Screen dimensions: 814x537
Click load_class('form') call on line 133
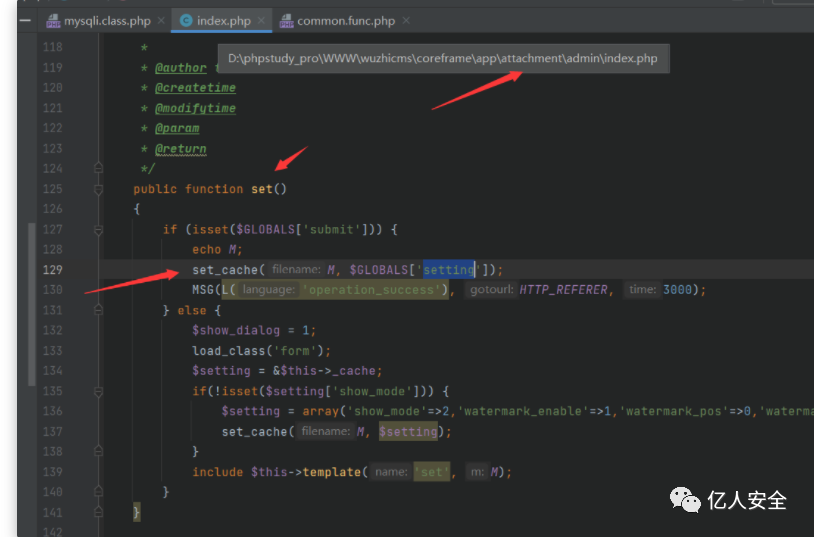[261, 351]
